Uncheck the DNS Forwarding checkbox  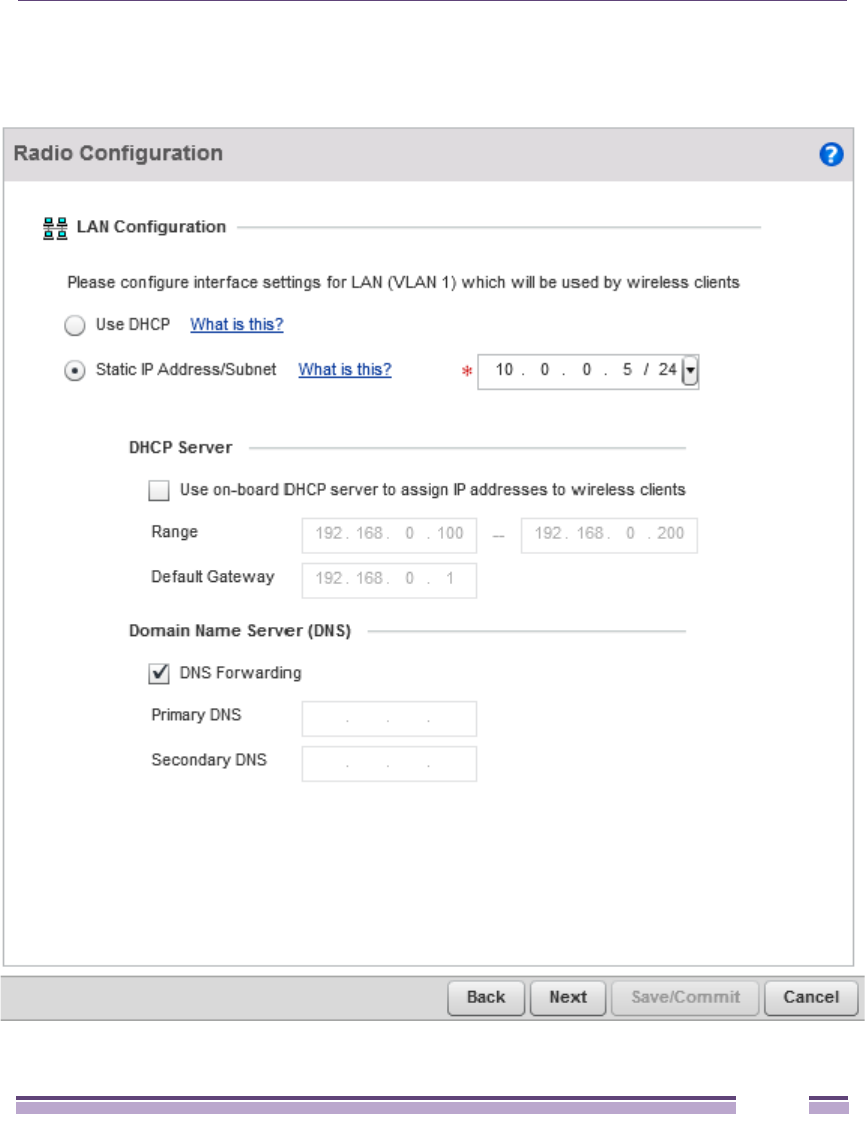[158, 674]
